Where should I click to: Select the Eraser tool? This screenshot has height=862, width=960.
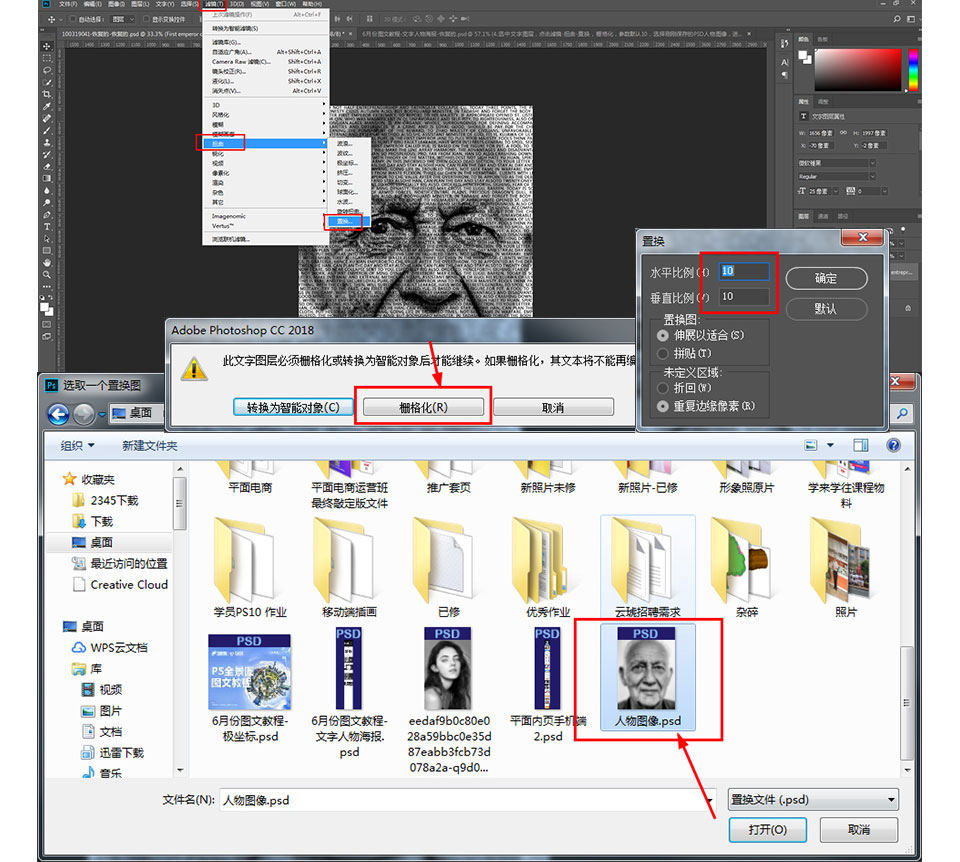tap(47, 167)
